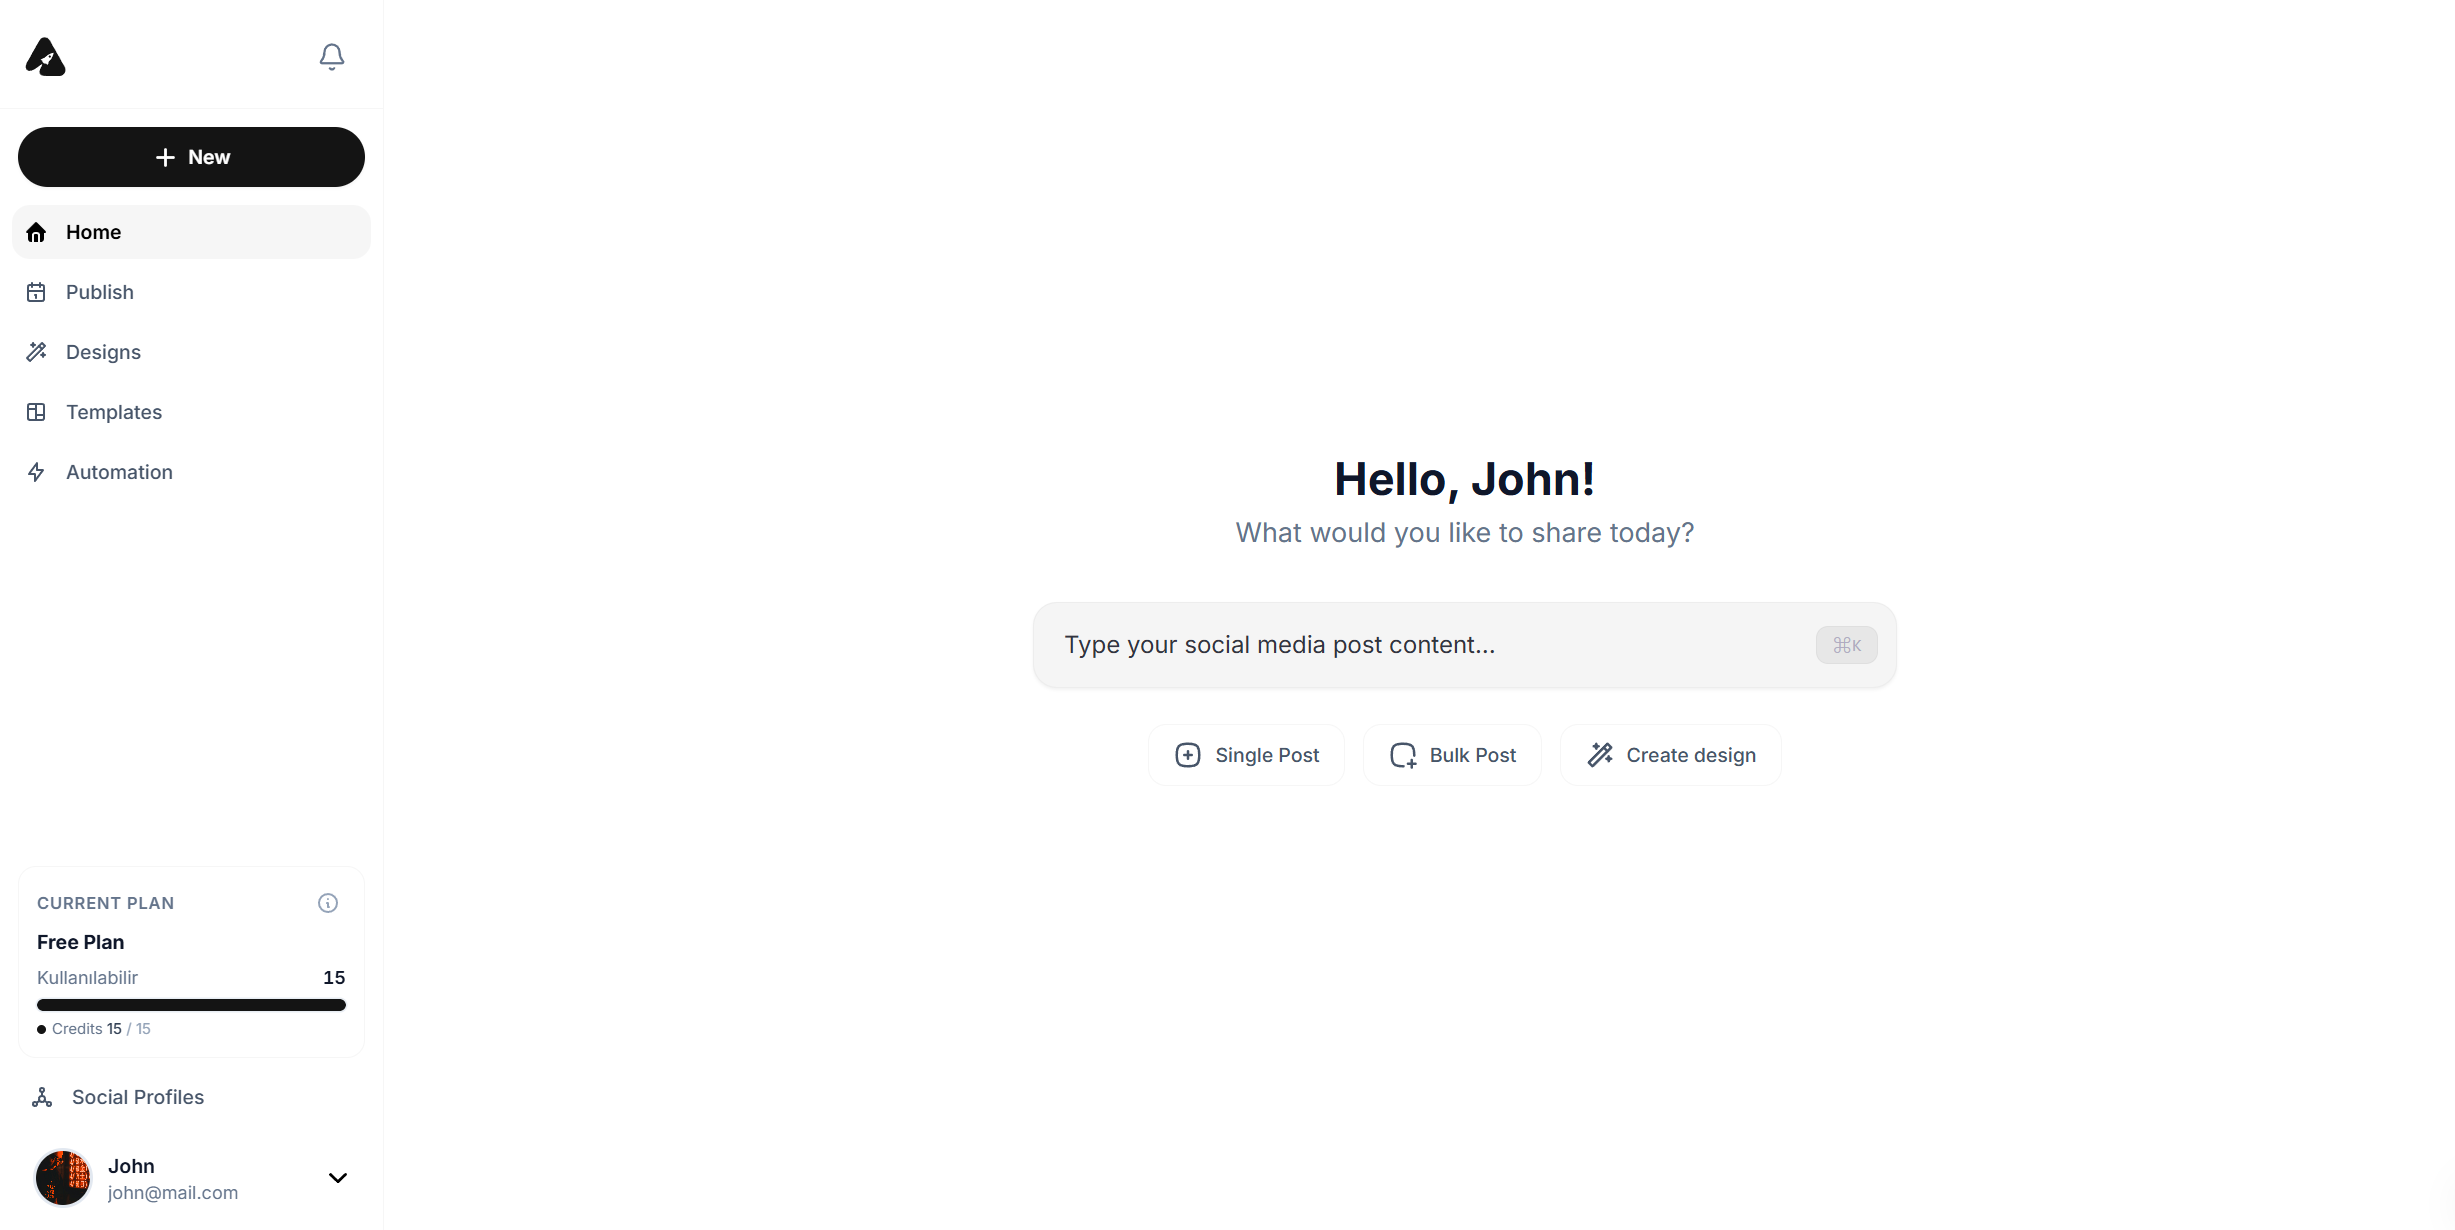Start a Bulk Post
Screen dimensions: 2455x1230
pyautogui.click(x=1452, y=755)
